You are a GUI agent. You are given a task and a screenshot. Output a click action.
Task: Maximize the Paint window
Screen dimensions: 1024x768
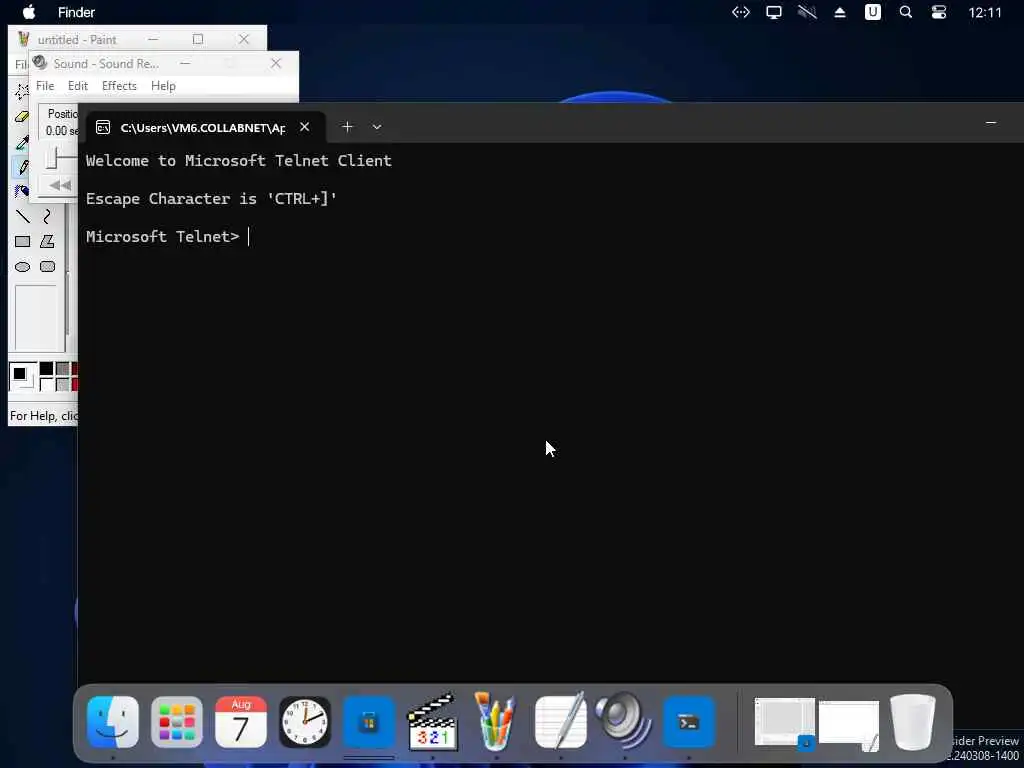point(198,39)
